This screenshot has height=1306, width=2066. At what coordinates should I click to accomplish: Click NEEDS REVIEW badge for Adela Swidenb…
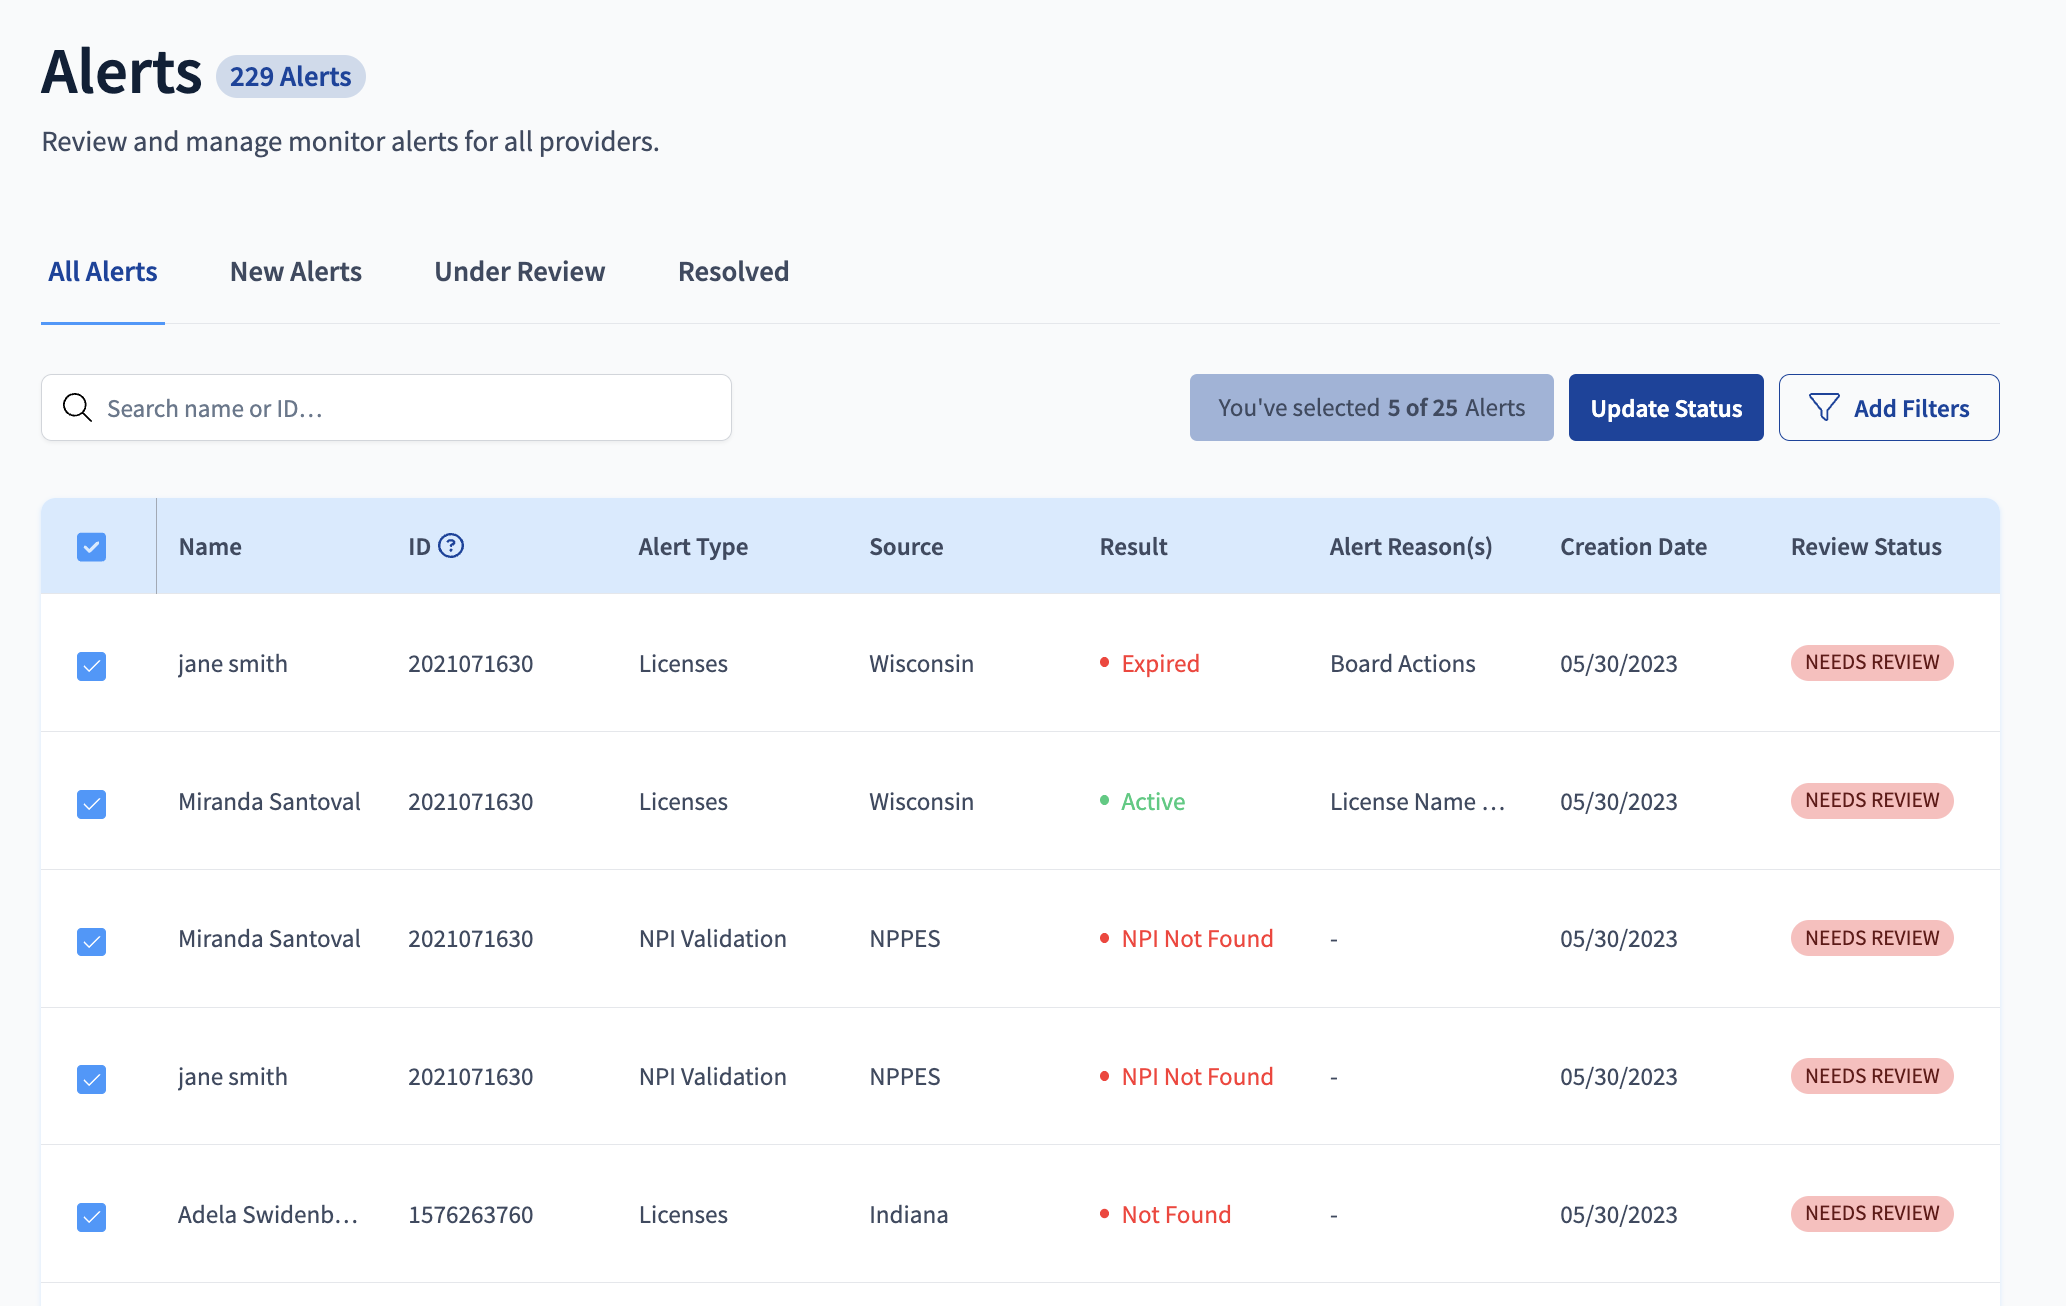[1872, 1214]
